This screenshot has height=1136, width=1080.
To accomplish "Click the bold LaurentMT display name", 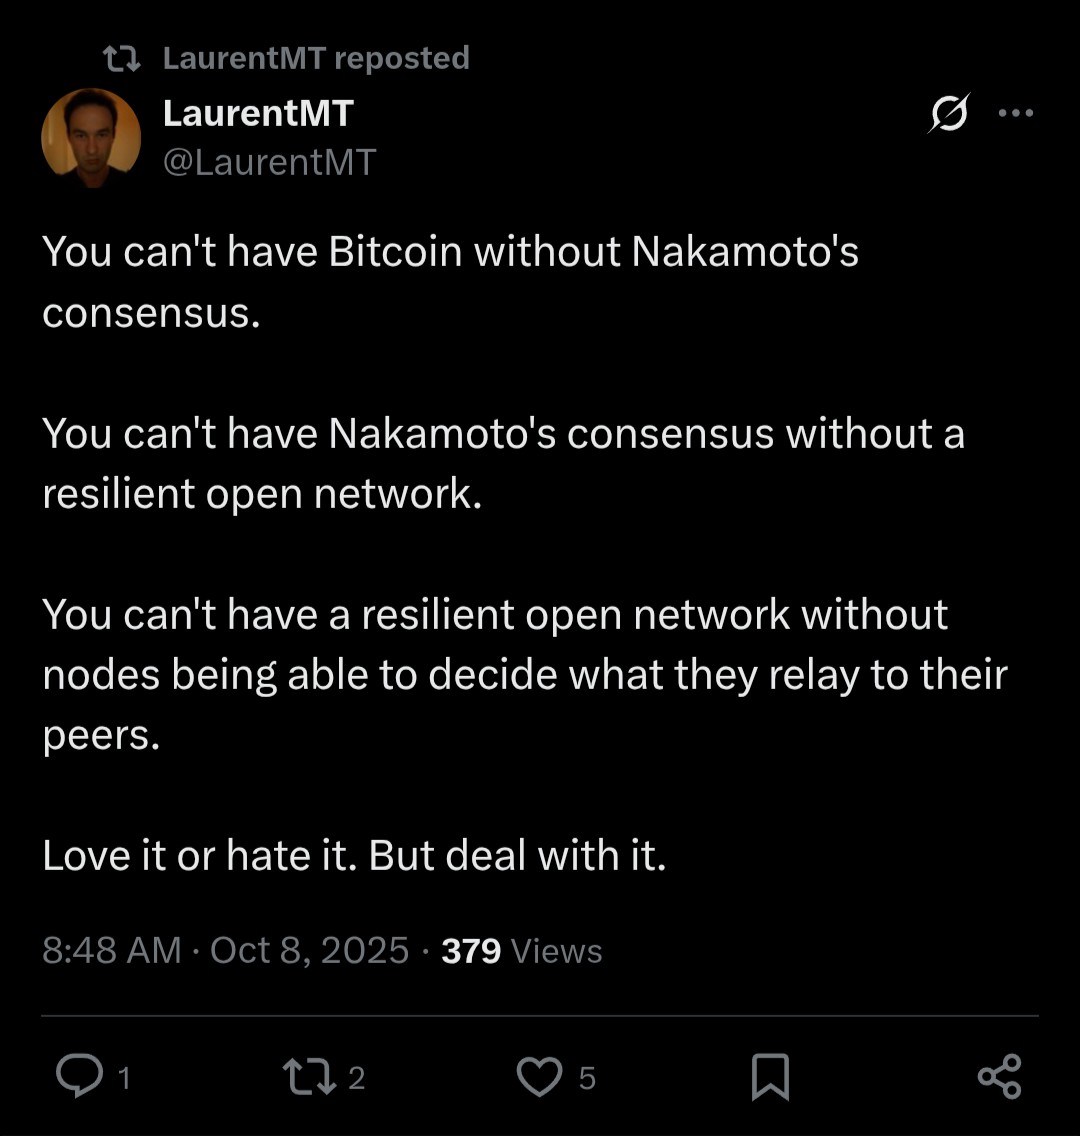I will click(258, 114).
